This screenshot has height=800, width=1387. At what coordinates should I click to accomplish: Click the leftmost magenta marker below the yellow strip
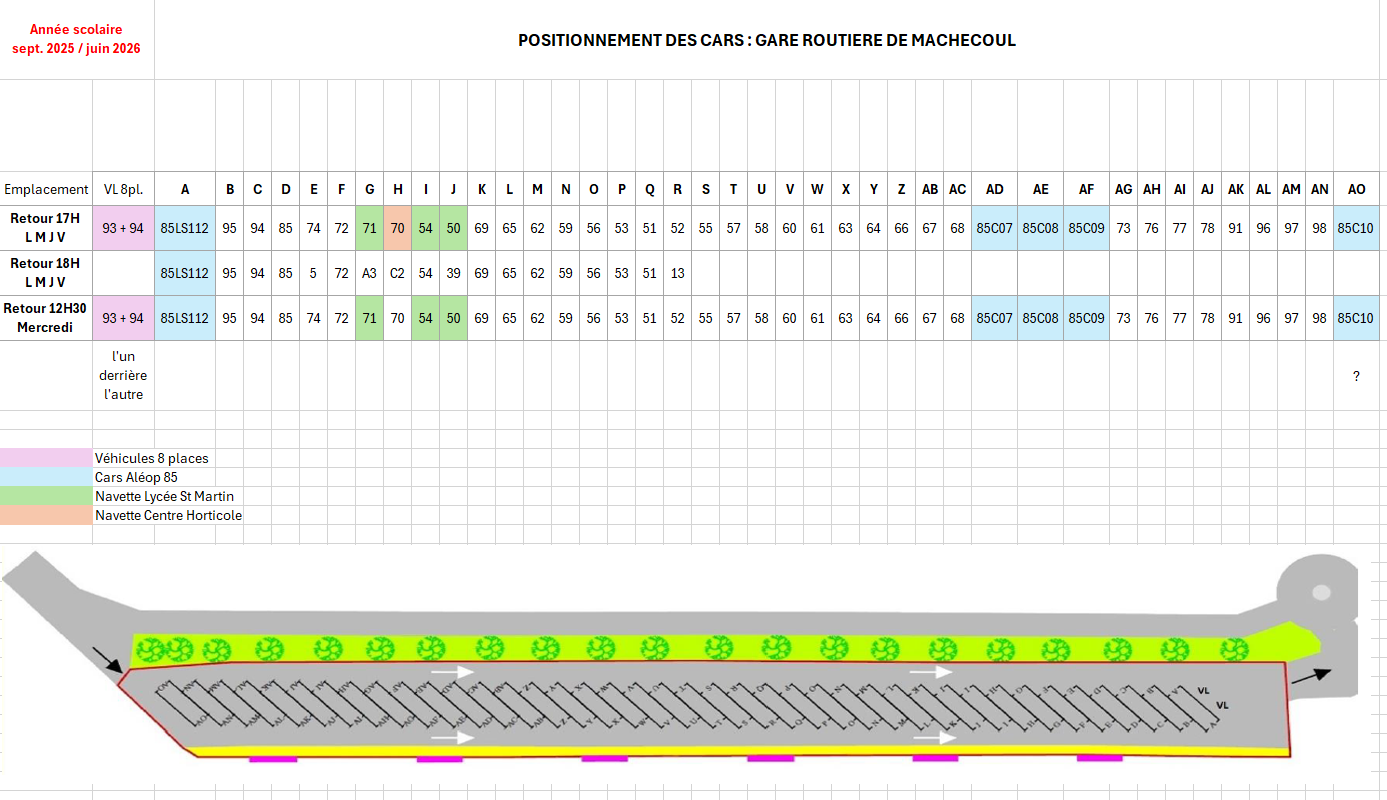pyautogui.click(x=273, y=759)
